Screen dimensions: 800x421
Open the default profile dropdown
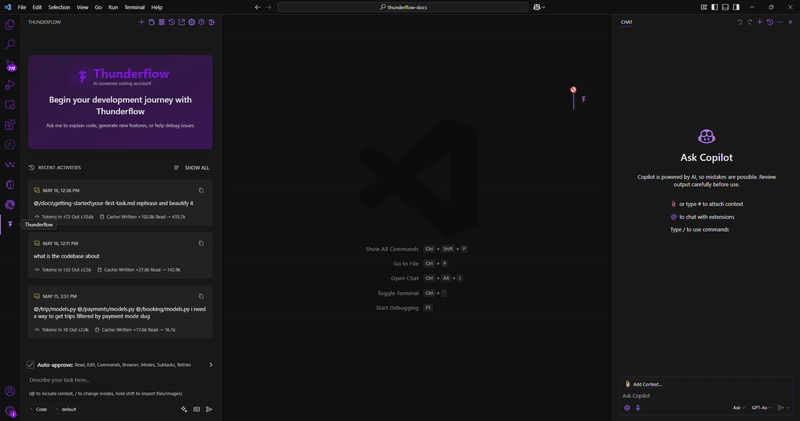point(66,409)
